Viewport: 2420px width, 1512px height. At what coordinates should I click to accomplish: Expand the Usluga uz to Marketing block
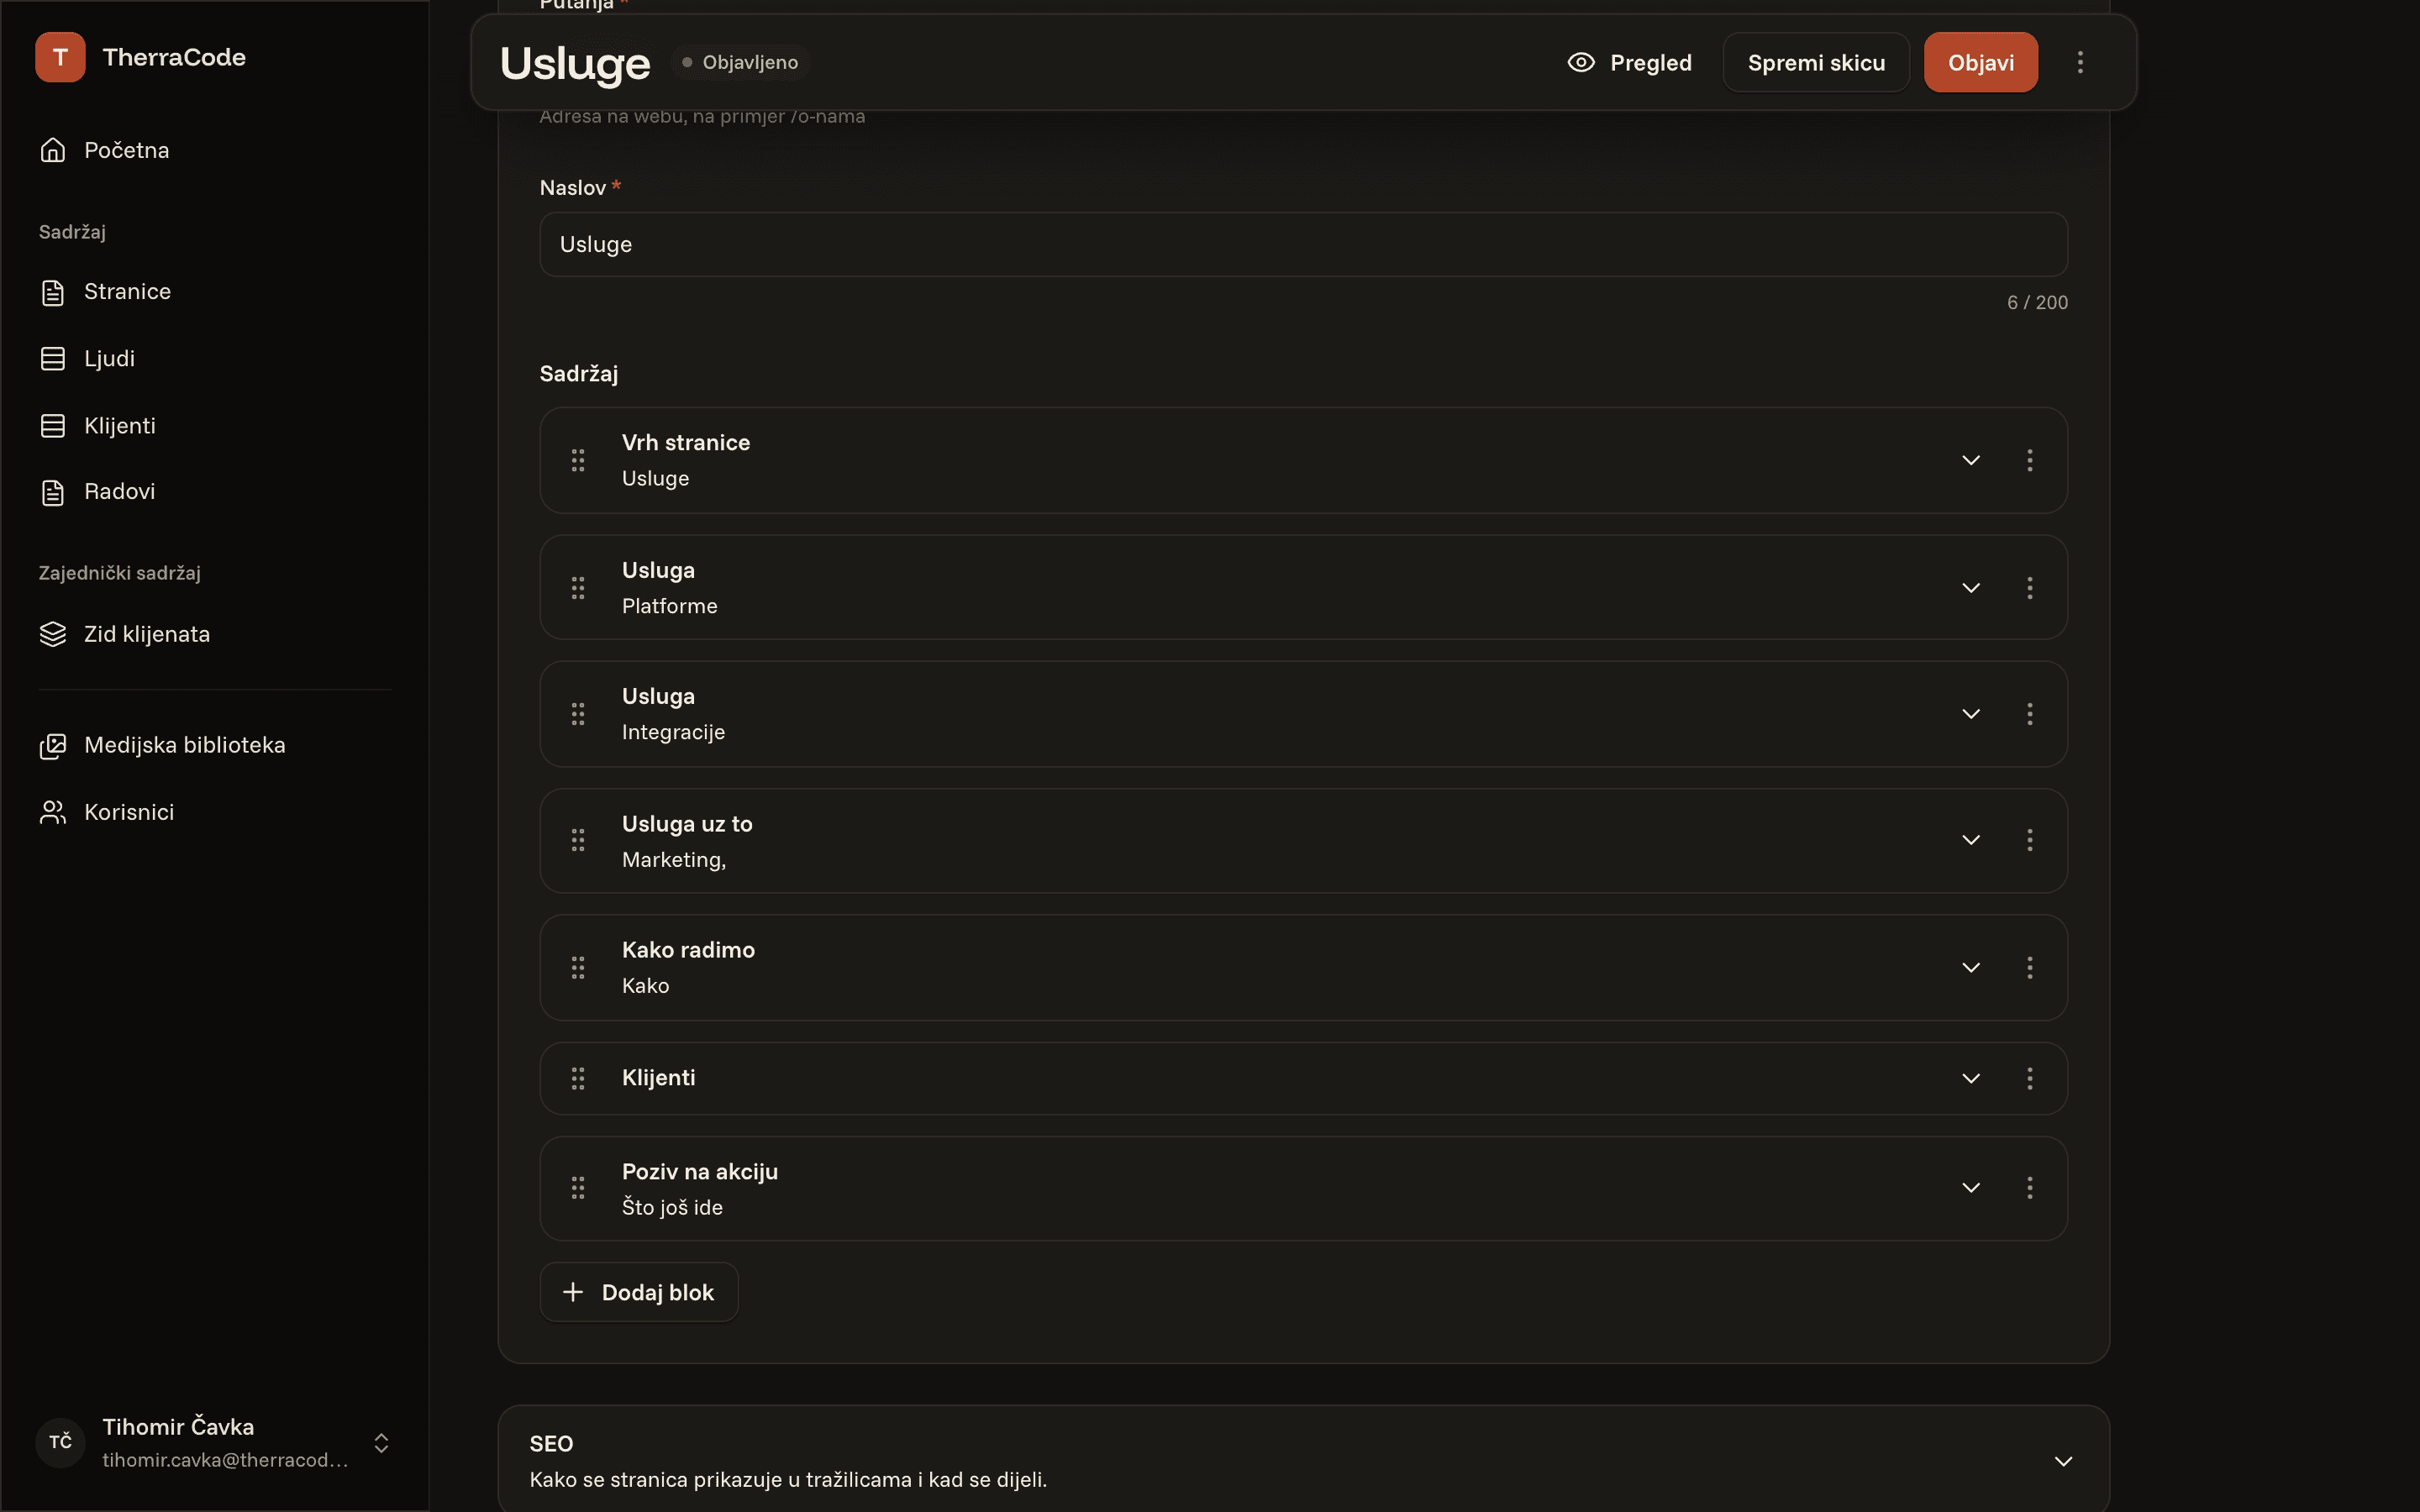tap(1970, 840)
